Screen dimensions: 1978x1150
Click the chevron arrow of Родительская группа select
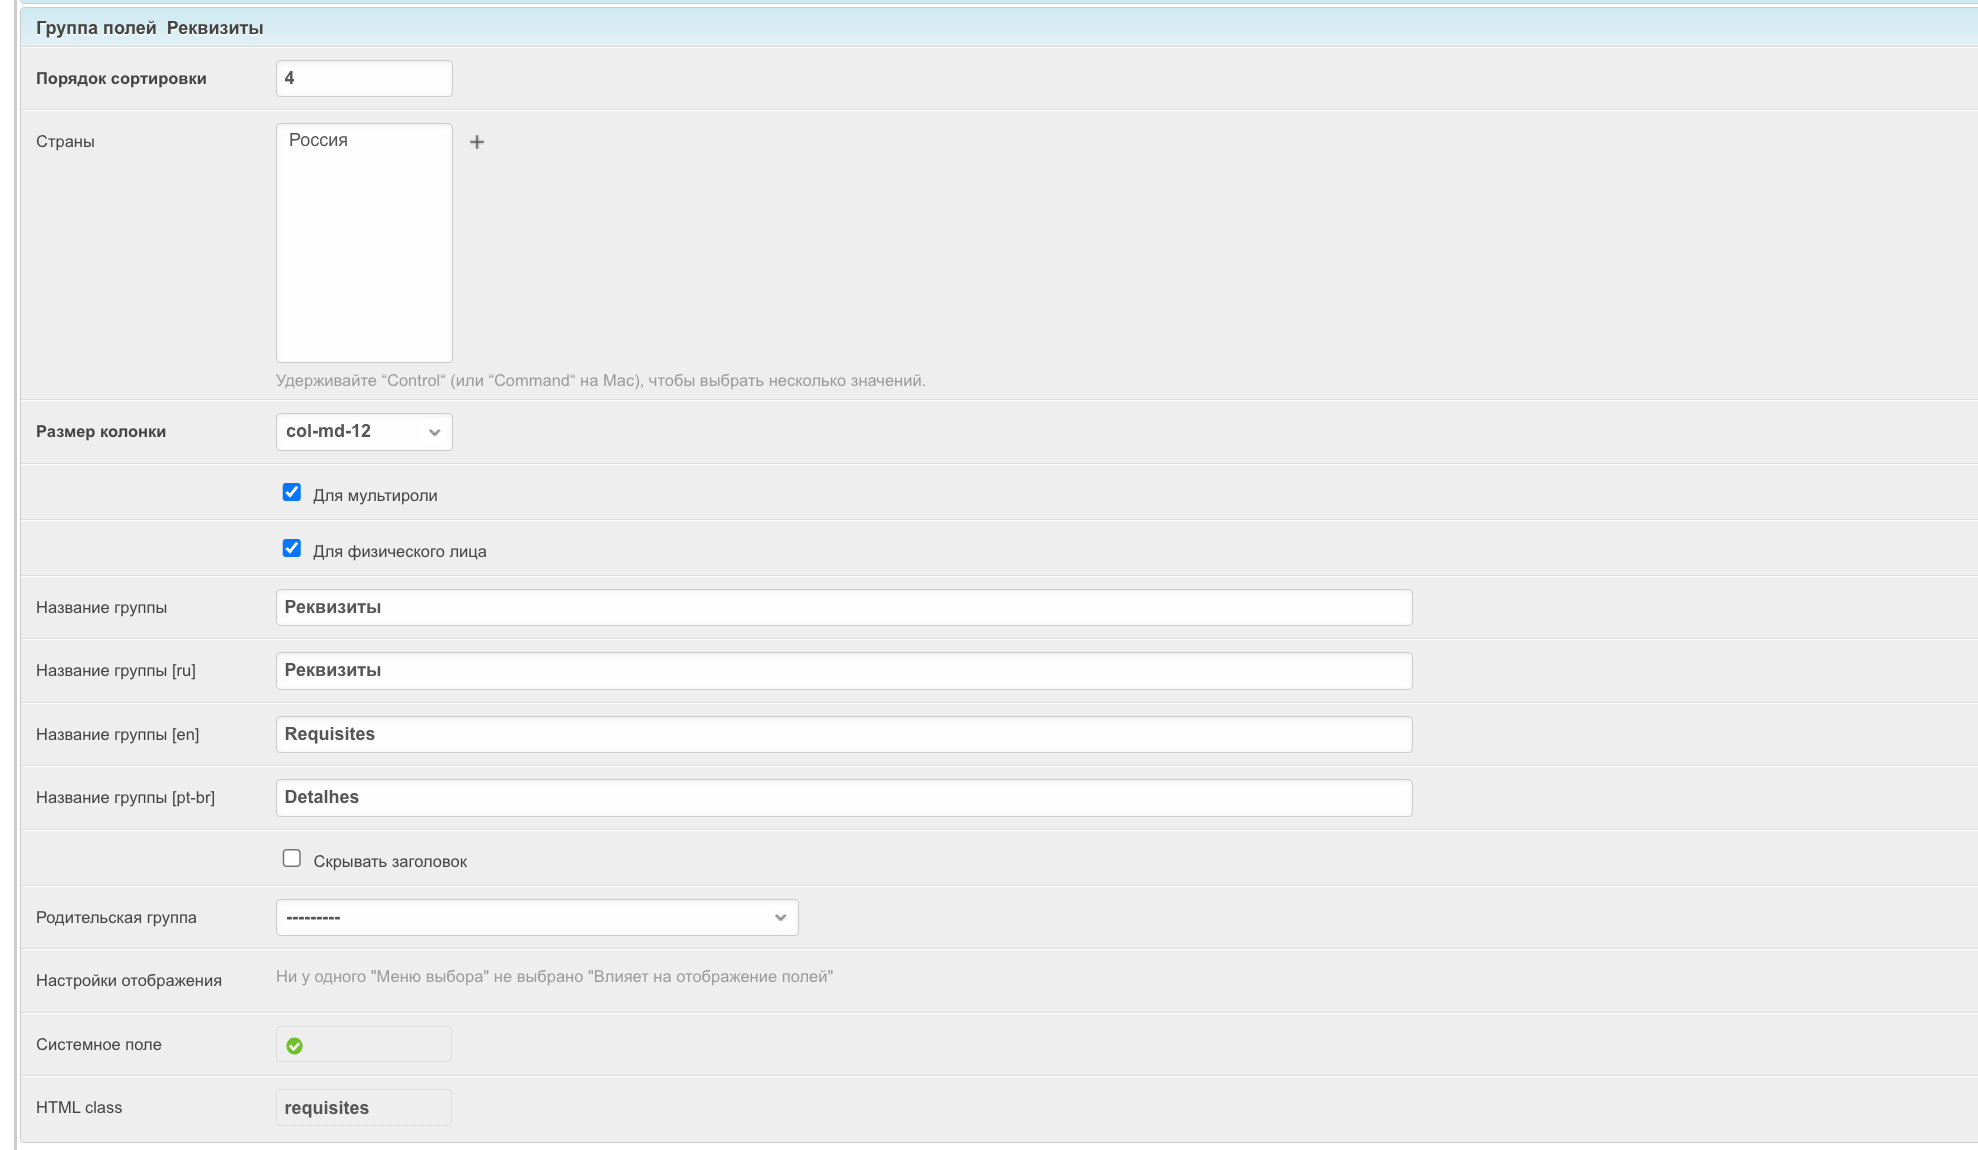click(x=780, y=917)
